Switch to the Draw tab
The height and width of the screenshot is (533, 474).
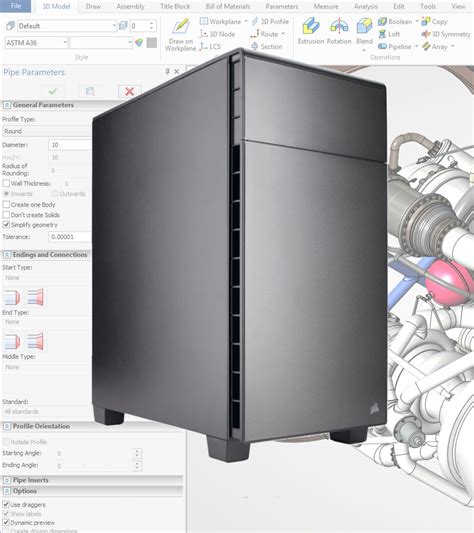(93, 6)
